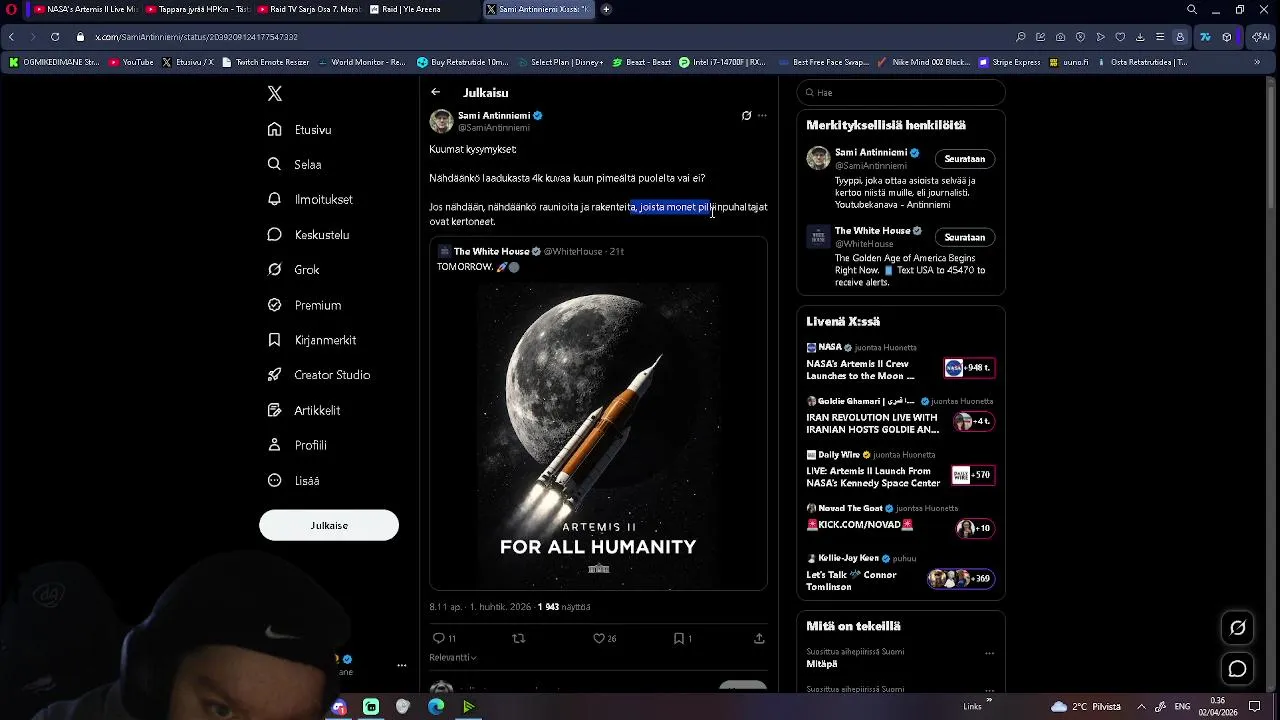The image size is (1280, 720).
Task: Open a new browser tab
Action: pos(606,9)
